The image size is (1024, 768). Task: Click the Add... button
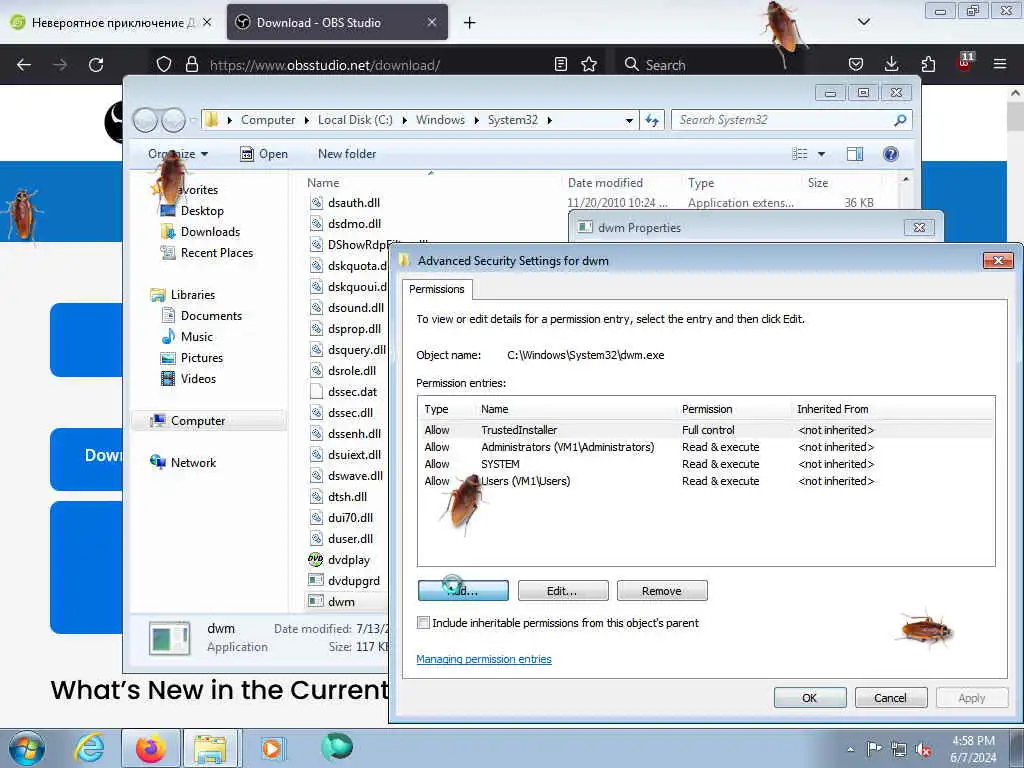point(463,590)
